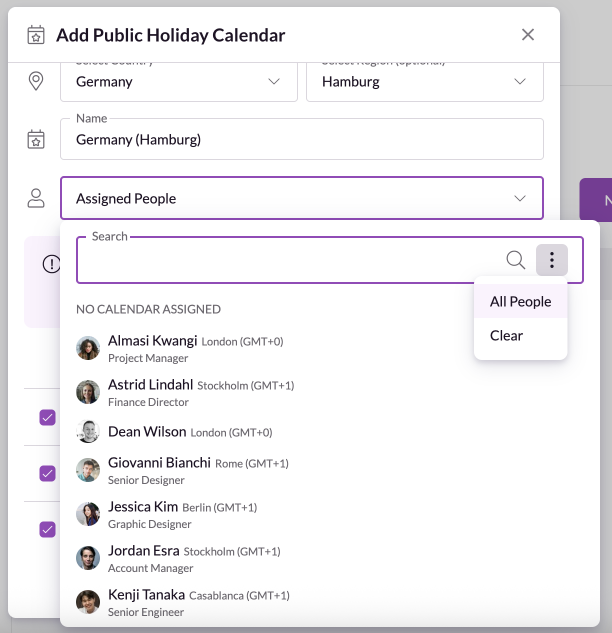Choose Clear from the options menu
The width and height of the screenshot is (612, 633).
[x=507, y=335]
